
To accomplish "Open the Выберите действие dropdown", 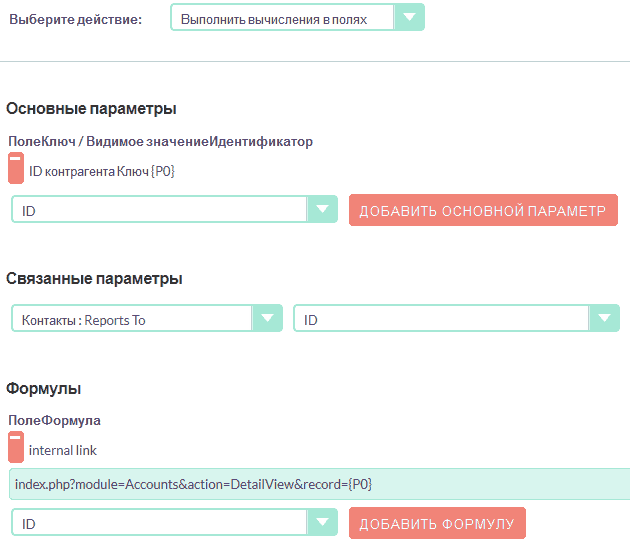I will pos(297,17).
